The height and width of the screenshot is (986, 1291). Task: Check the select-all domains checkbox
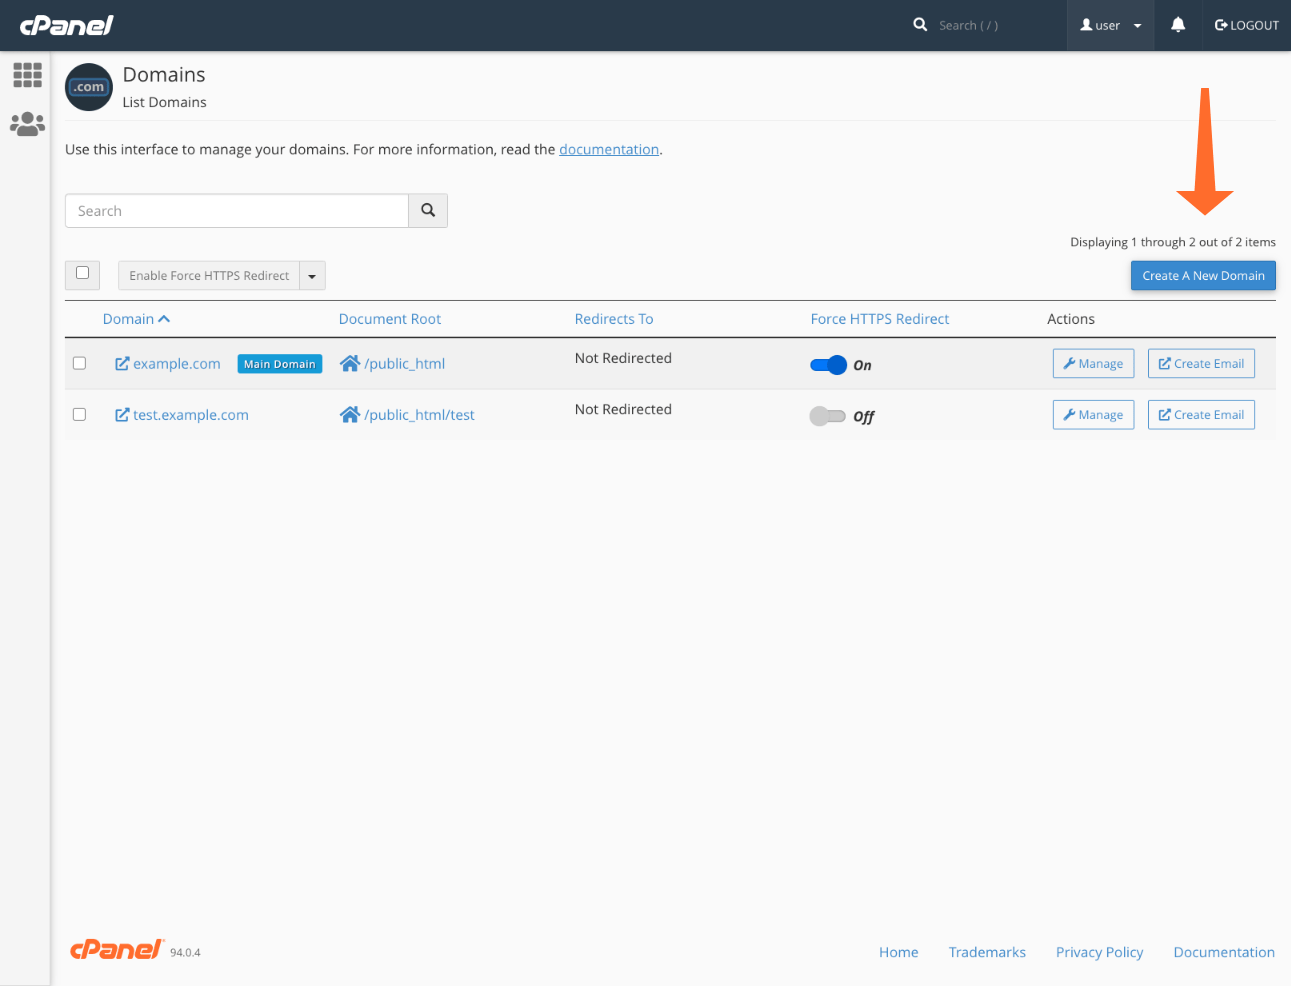click(82, 274)
